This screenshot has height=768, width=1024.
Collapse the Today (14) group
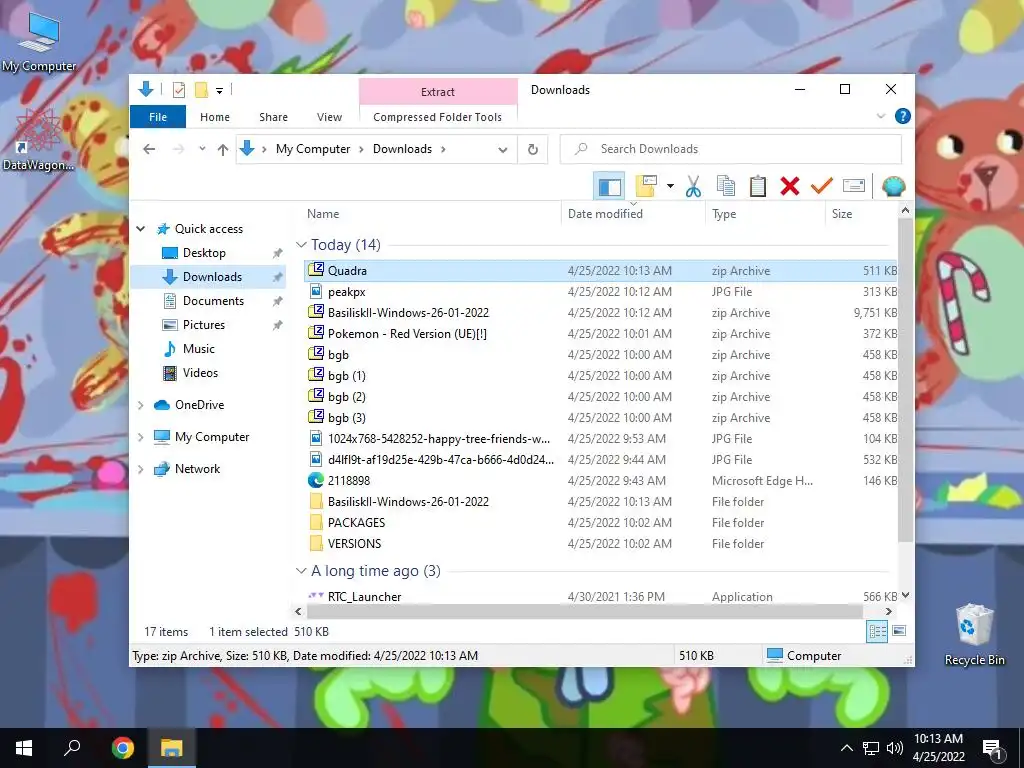click(301, 245)
